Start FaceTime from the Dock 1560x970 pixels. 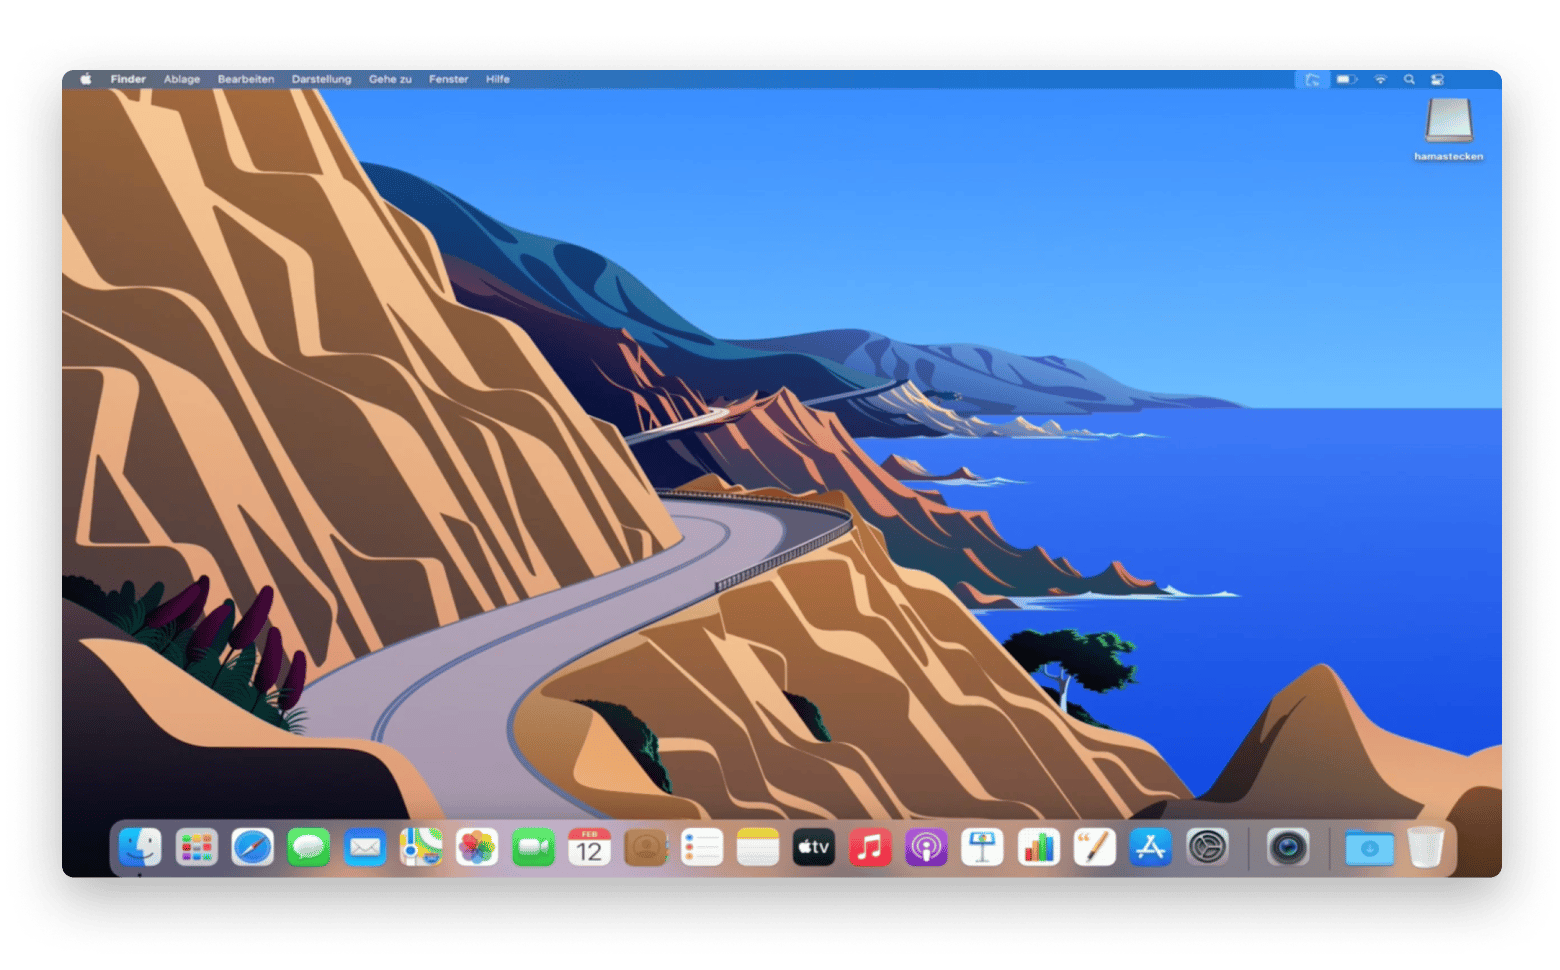[x=533, y=848]
